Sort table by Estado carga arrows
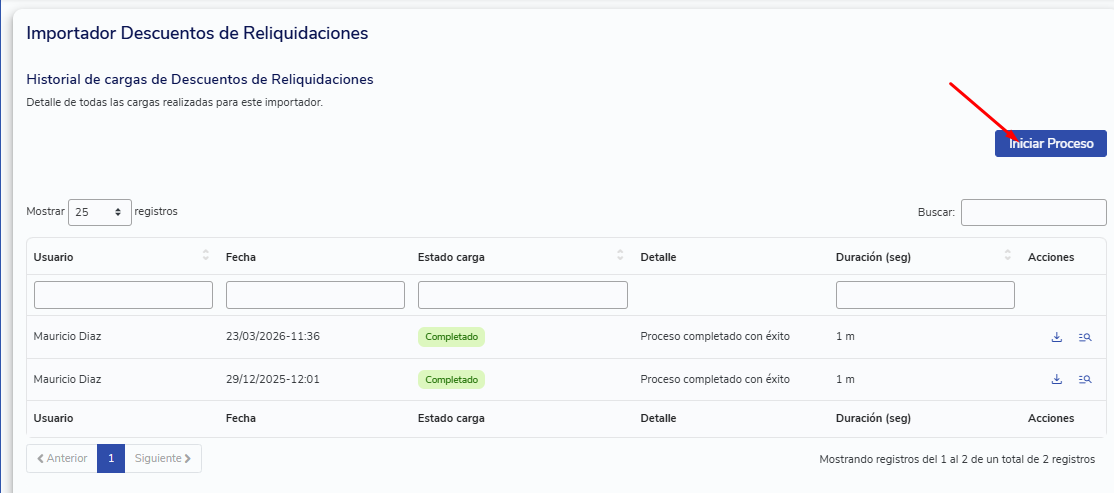The image size is (1114, 493). point(620,255)
